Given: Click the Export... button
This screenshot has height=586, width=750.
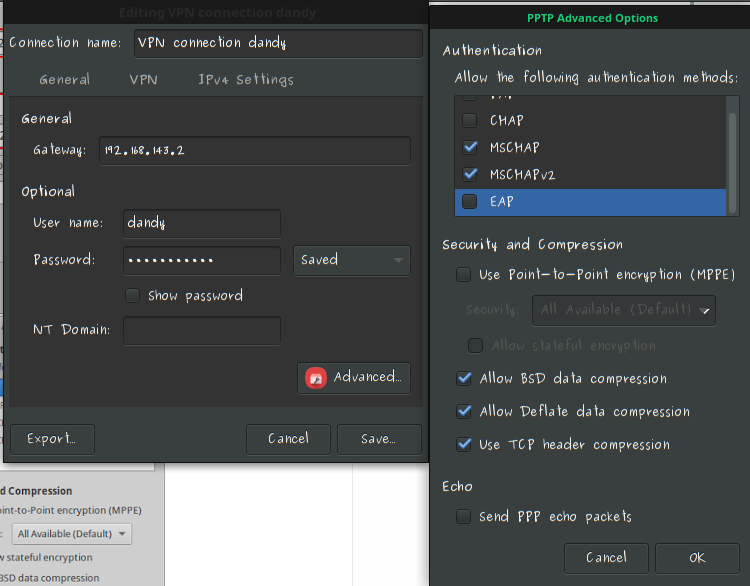Looking at the screenshot, I should [52, 439].
